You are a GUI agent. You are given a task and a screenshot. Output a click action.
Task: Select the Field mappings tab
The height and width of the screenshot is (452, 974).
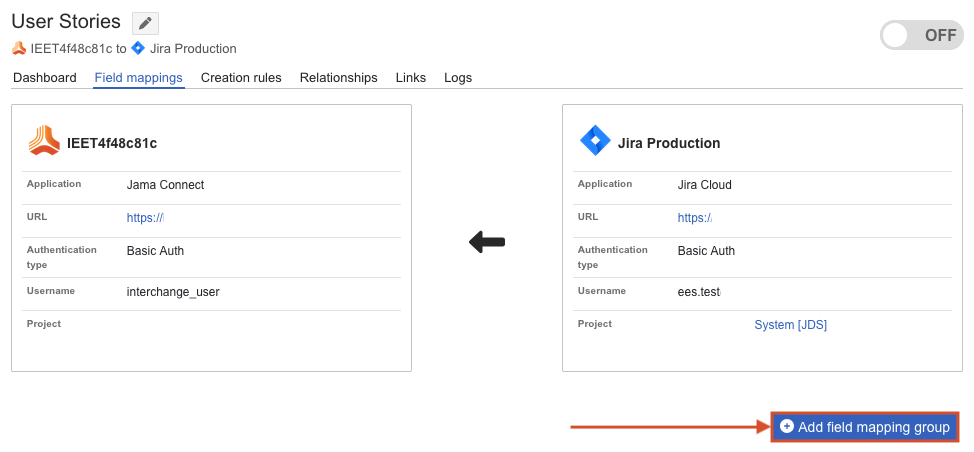(x=139, y=78)
